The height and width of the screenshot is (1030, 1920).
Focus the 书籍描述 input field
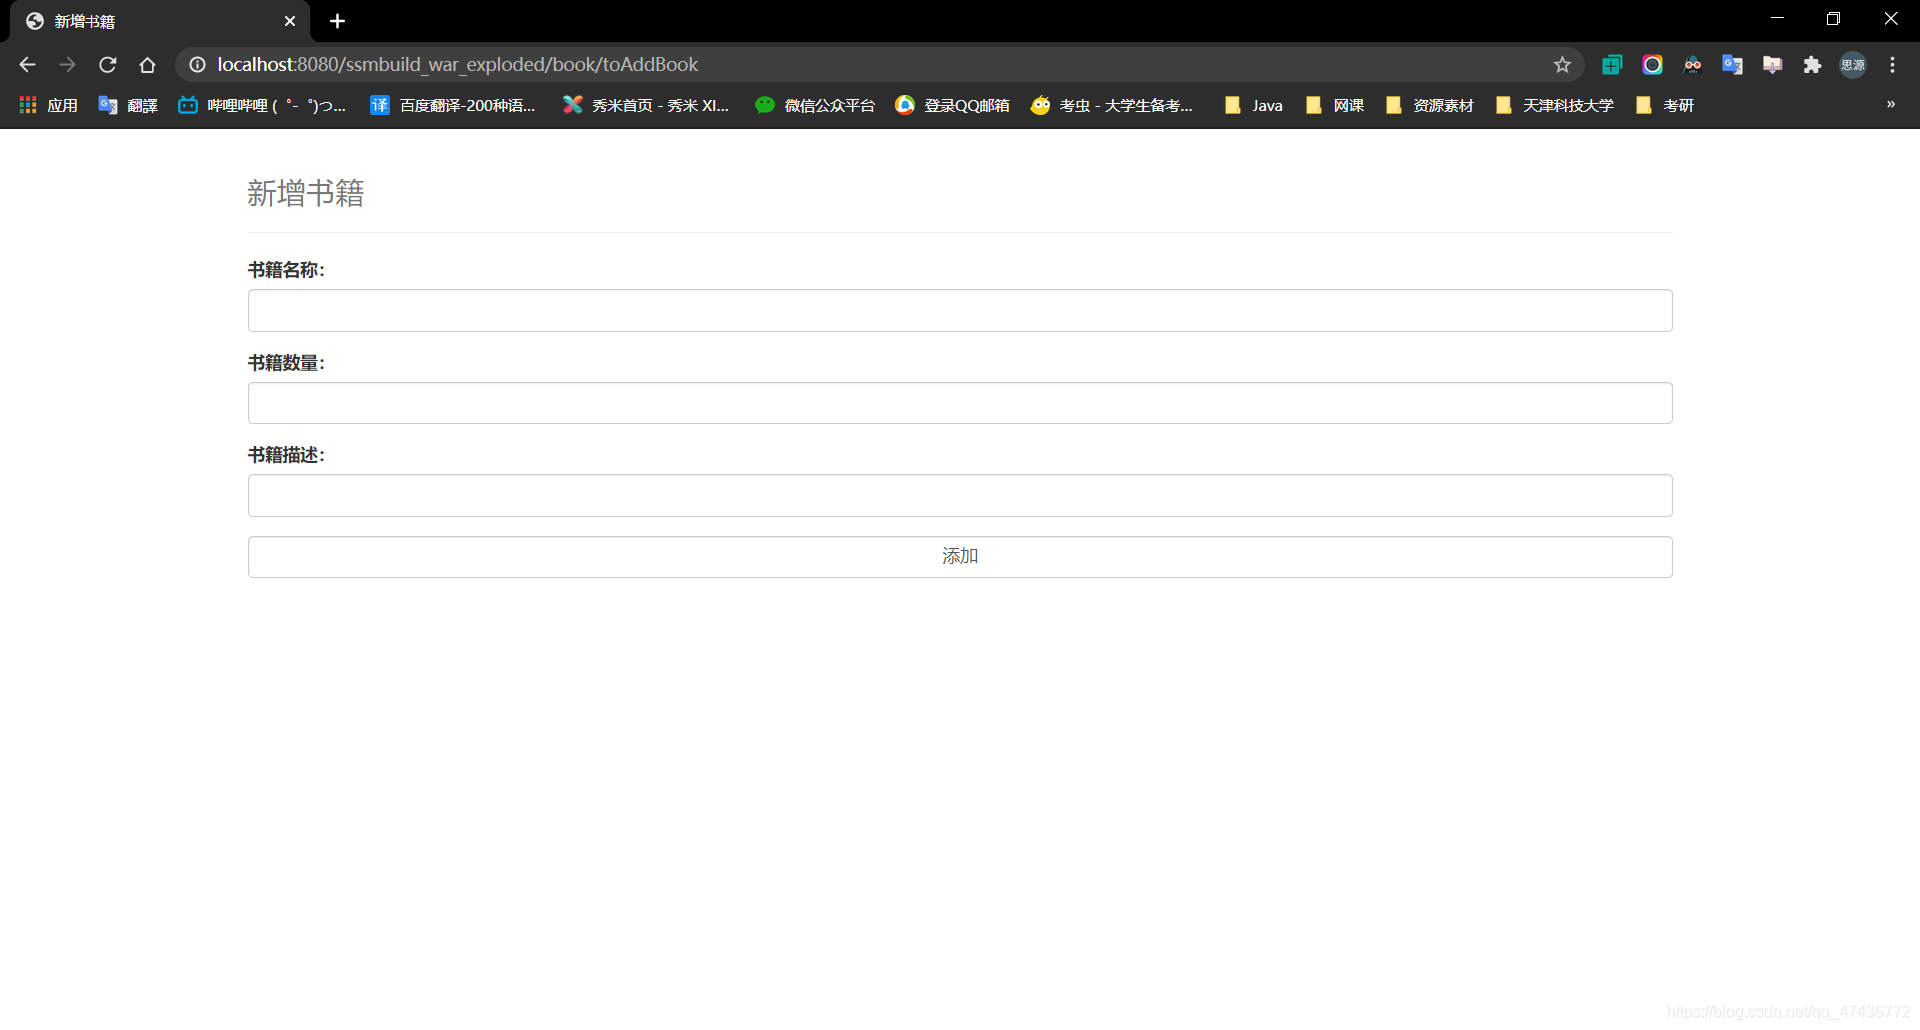[x=960, y=496]
